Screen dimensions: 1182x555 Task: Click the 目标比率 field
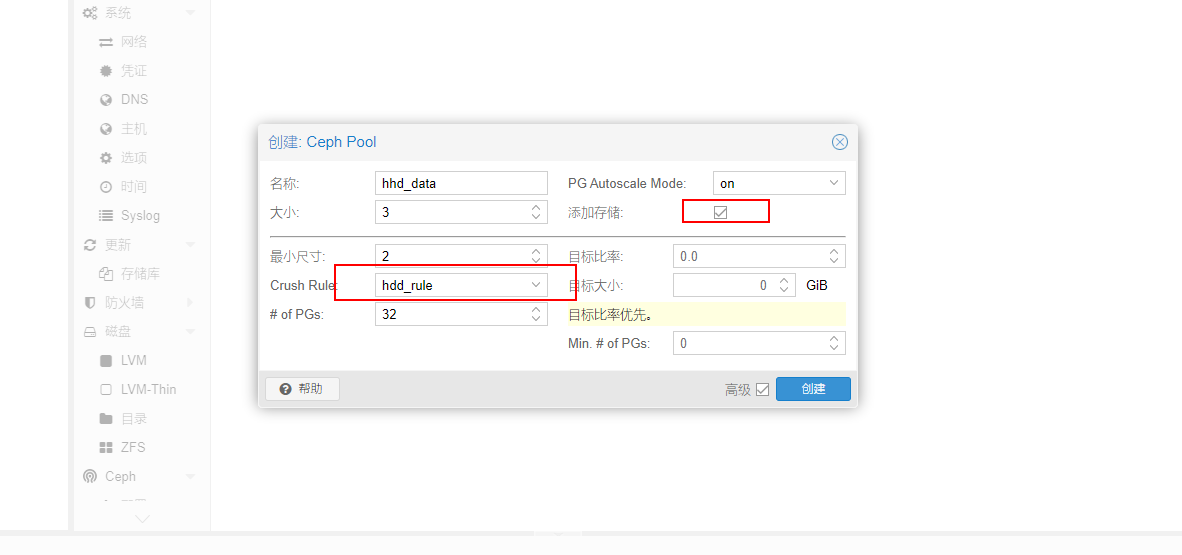click(759, 256)
